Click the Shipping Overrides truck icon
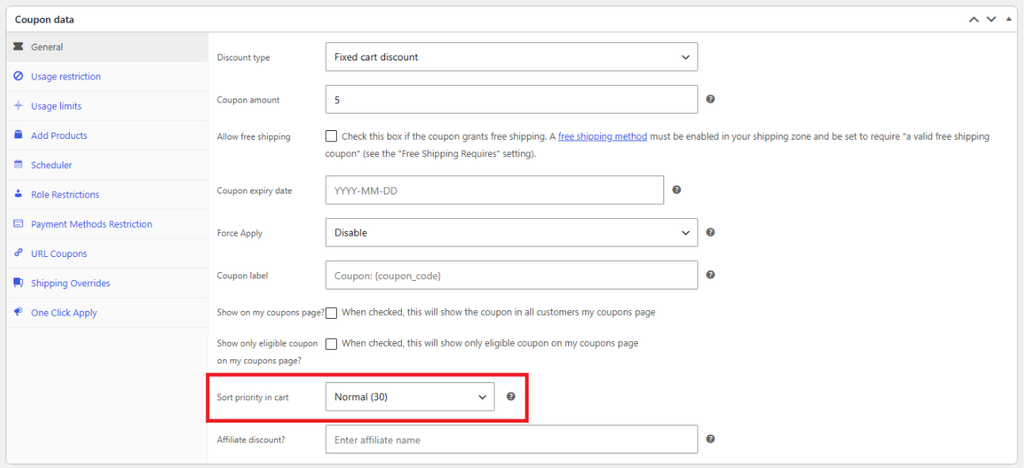1024x468 pixels. pyautogui.click(x=18, y=283)
